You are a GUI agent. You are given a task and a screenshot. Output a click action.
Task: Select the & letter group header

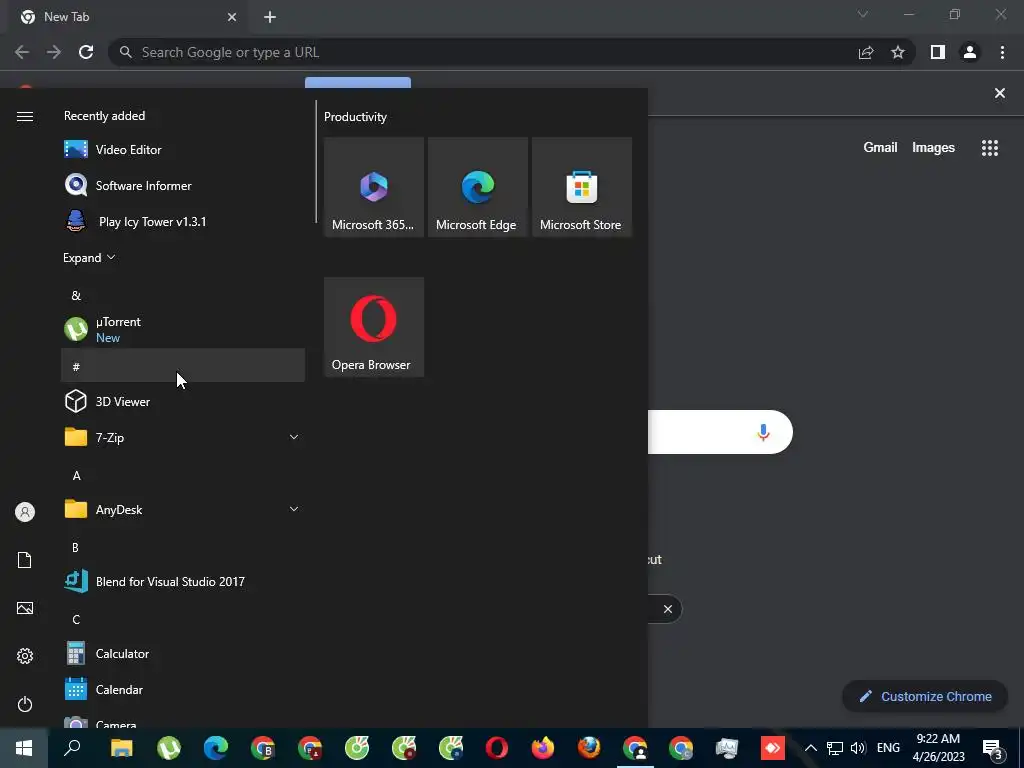[183, 295]
